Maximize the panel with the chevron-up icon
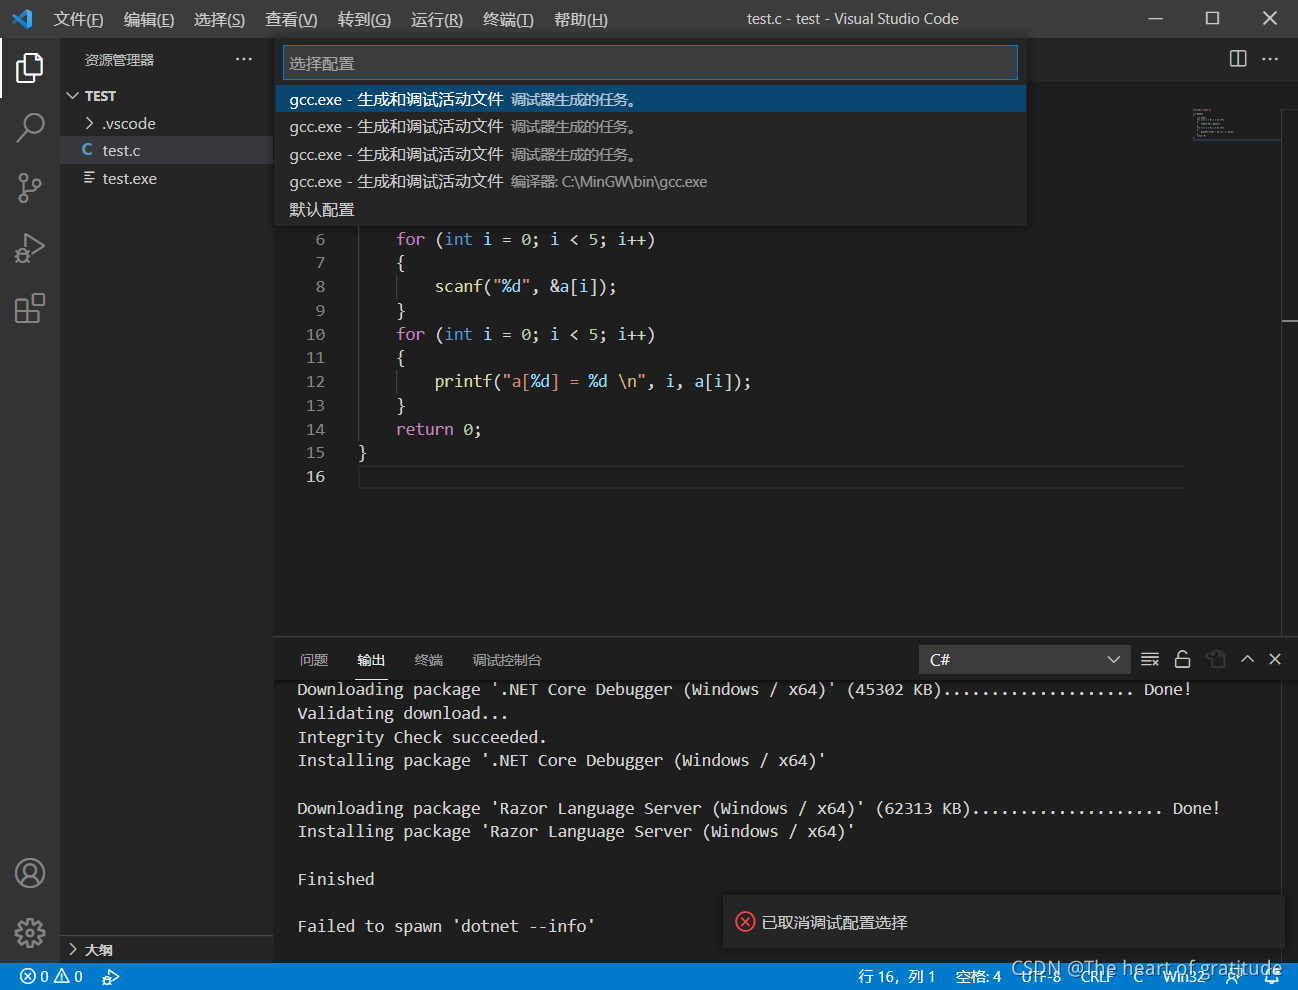 point(1247,659)
